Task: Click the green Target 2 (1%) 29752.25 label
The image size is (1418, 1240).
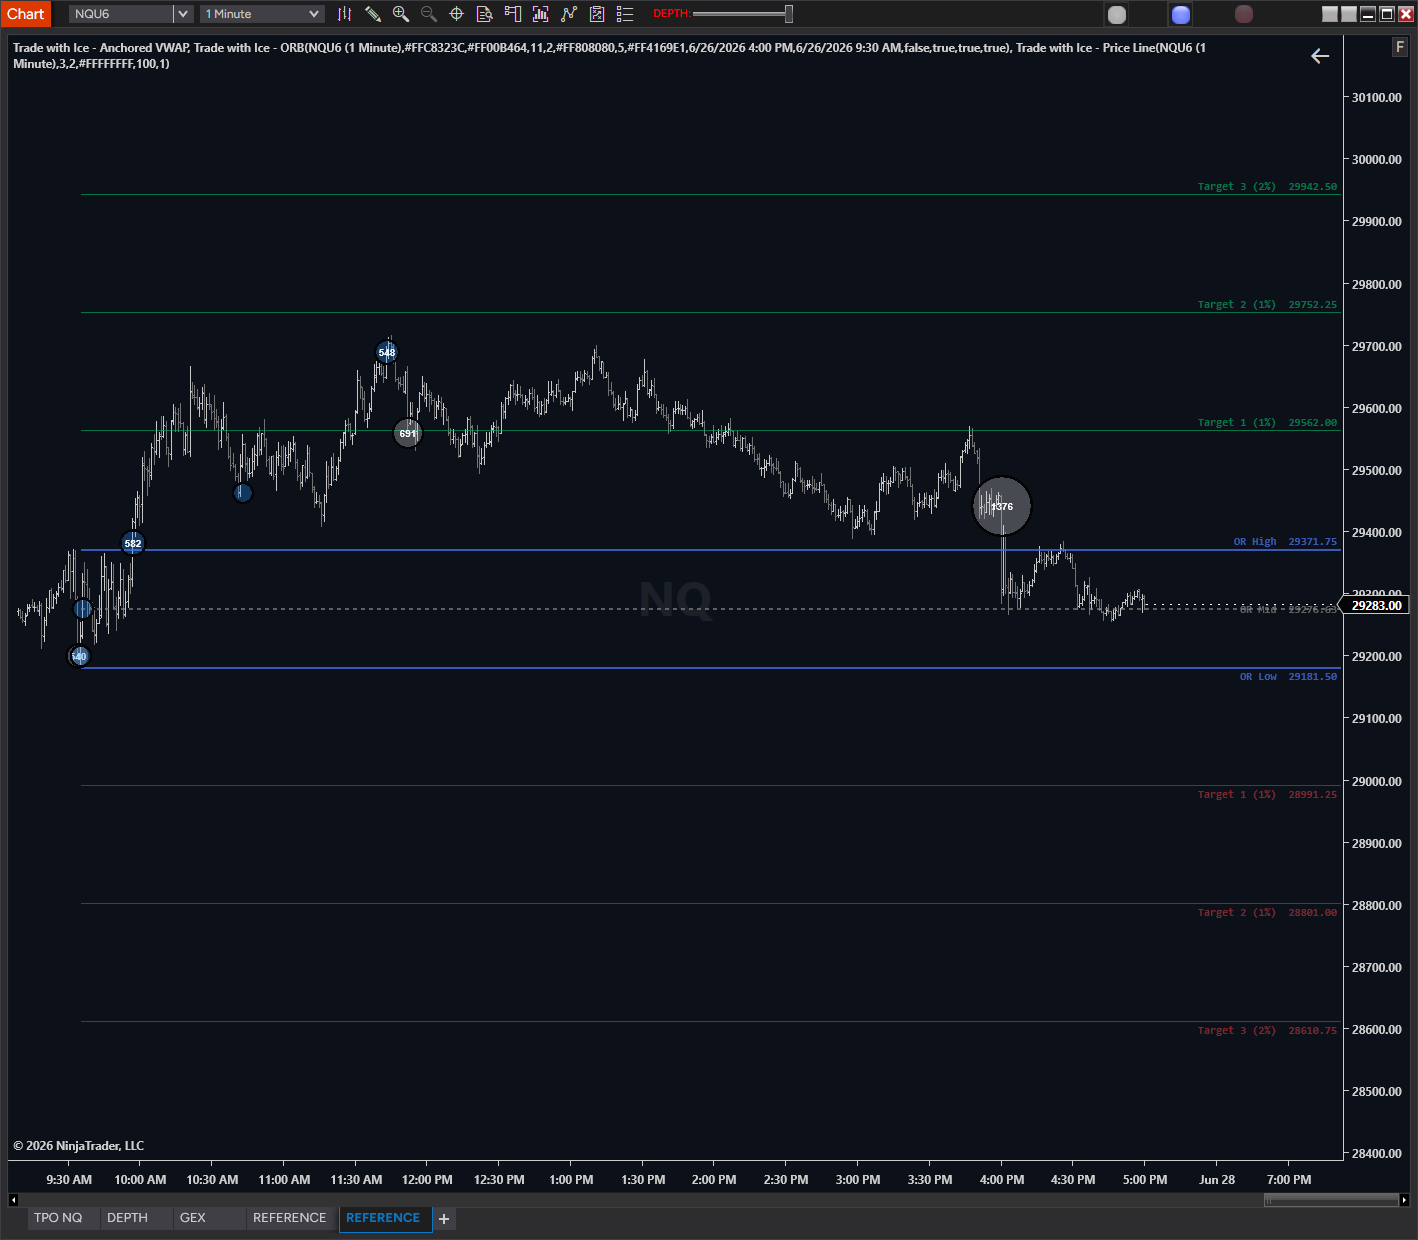Action: [x=1267, y=305]
